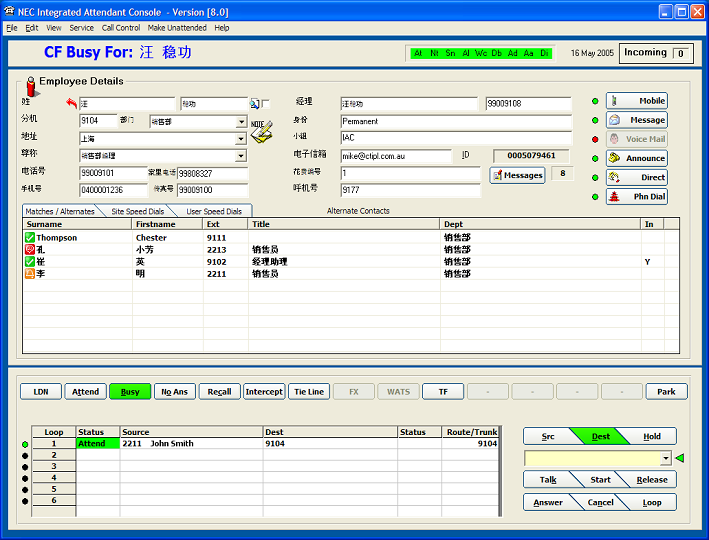Click green status icon for Thompson row

pos(30,237)
